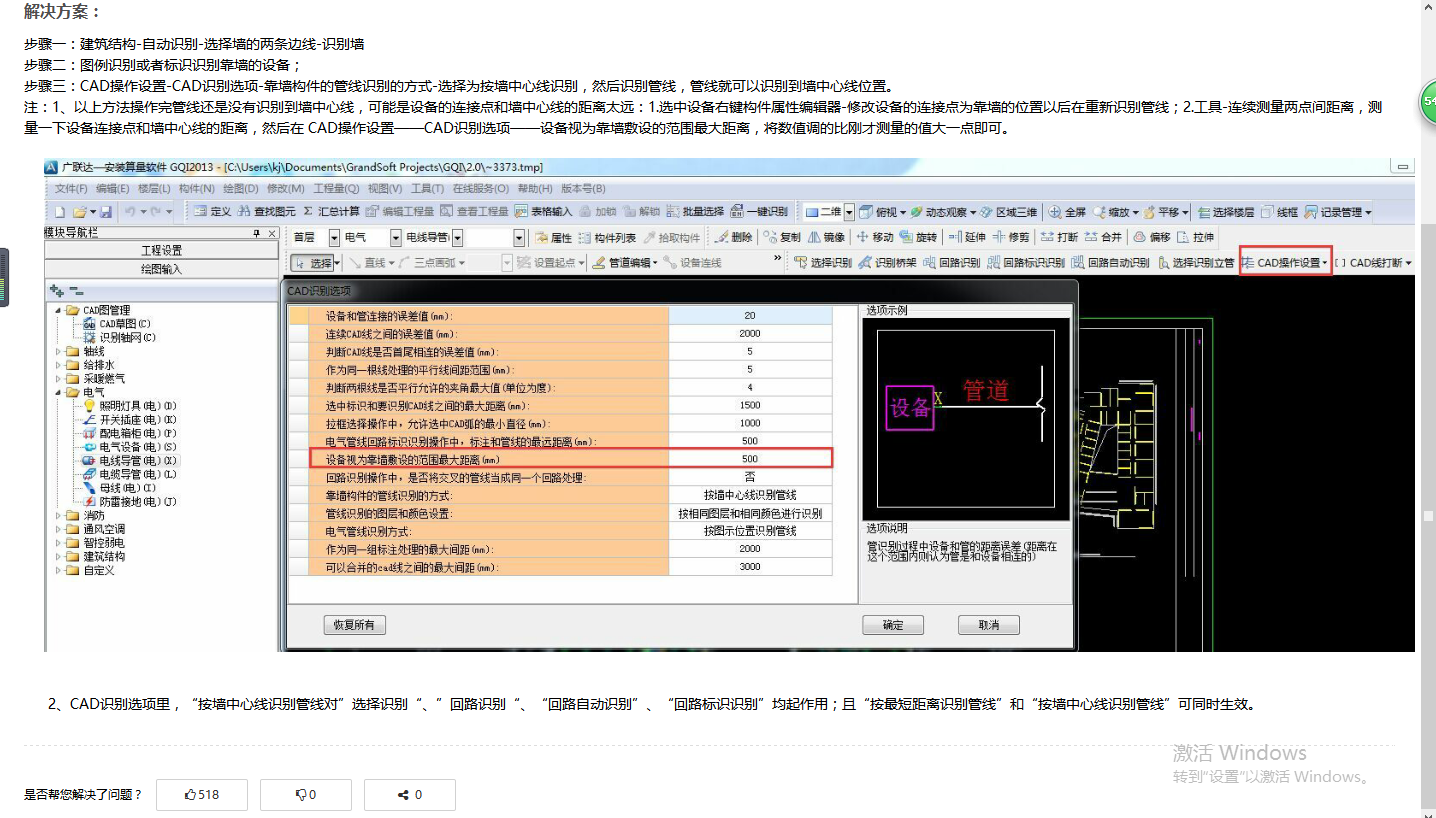This screenshot has width=1436, height=818.
Task: Open 记录管理 dropdown
Action: pyautogui.click(x=1338, y=212)
